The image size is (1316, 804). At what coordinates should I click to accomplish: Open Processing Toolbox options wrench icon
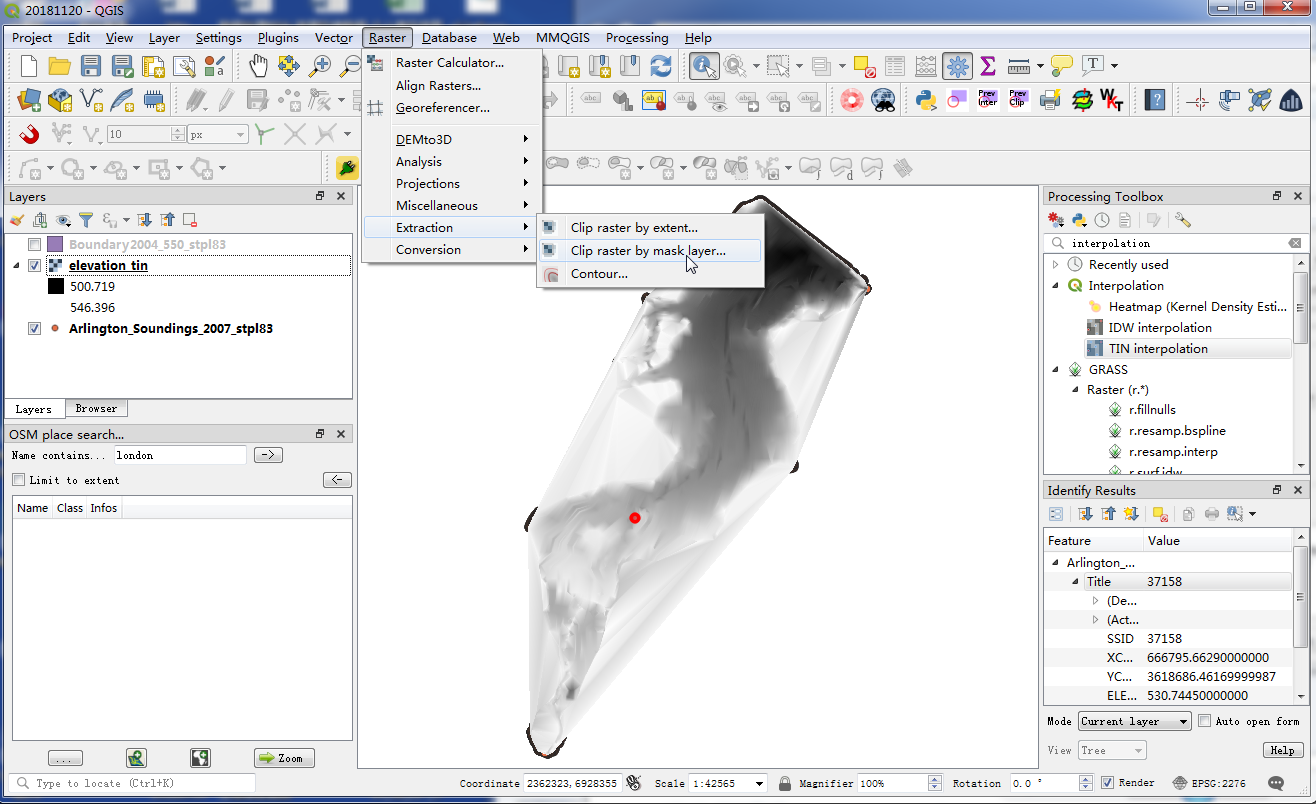coord(1182,220)
